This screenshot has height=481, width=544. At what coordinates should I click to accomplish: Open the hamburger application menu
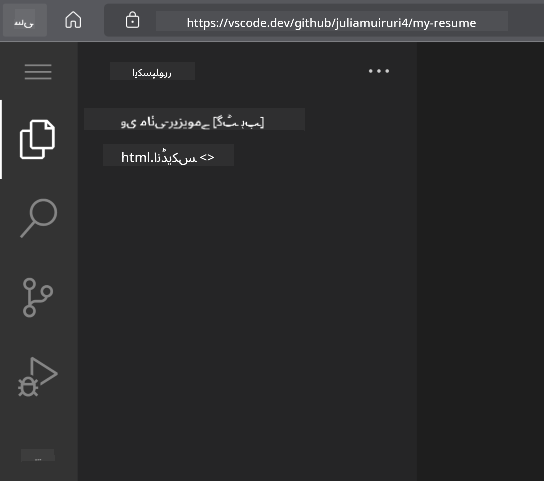[x=38, y=72]
